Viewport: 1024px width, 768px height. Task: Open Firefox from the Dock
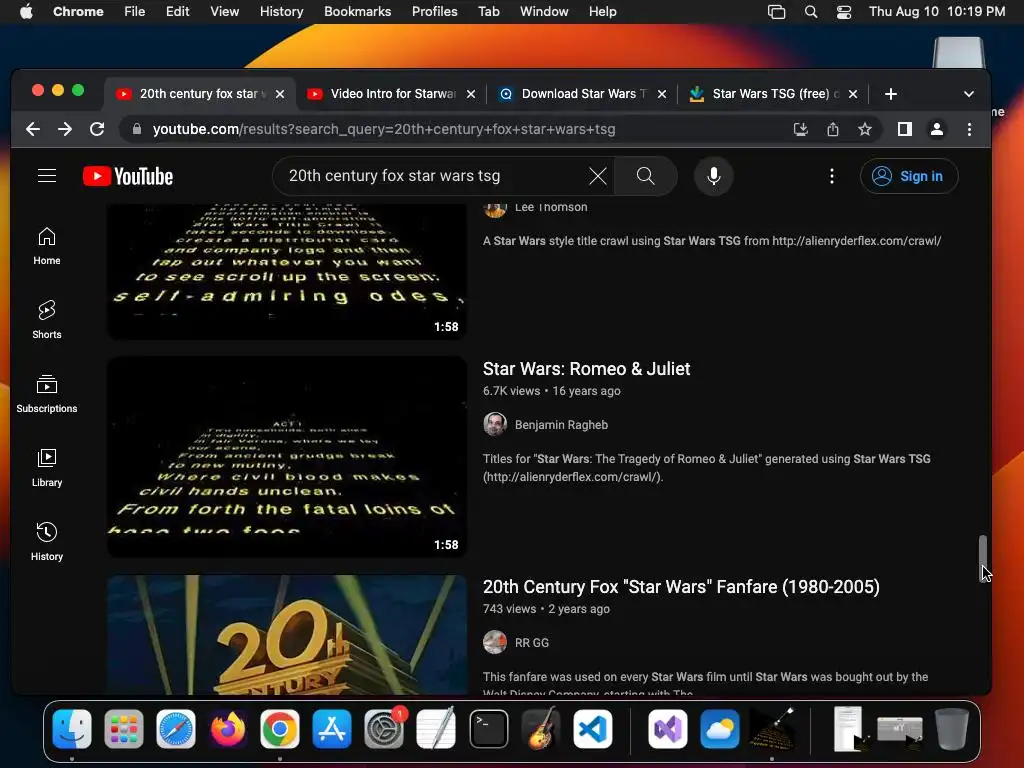(228, 729)
